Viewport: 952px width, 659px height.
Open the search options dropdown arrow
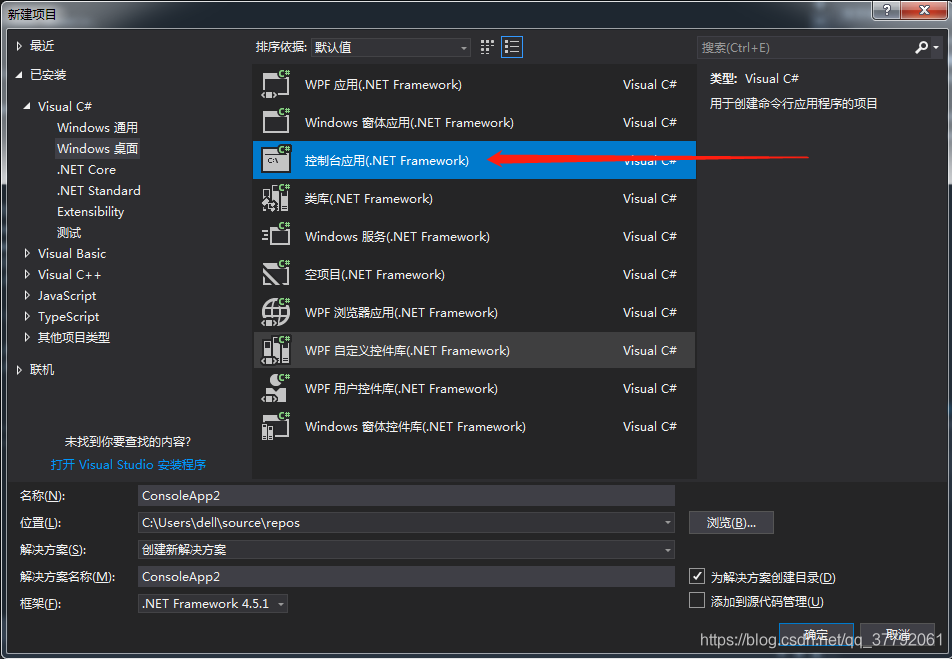pyautogui.click(x=936, y=47)
